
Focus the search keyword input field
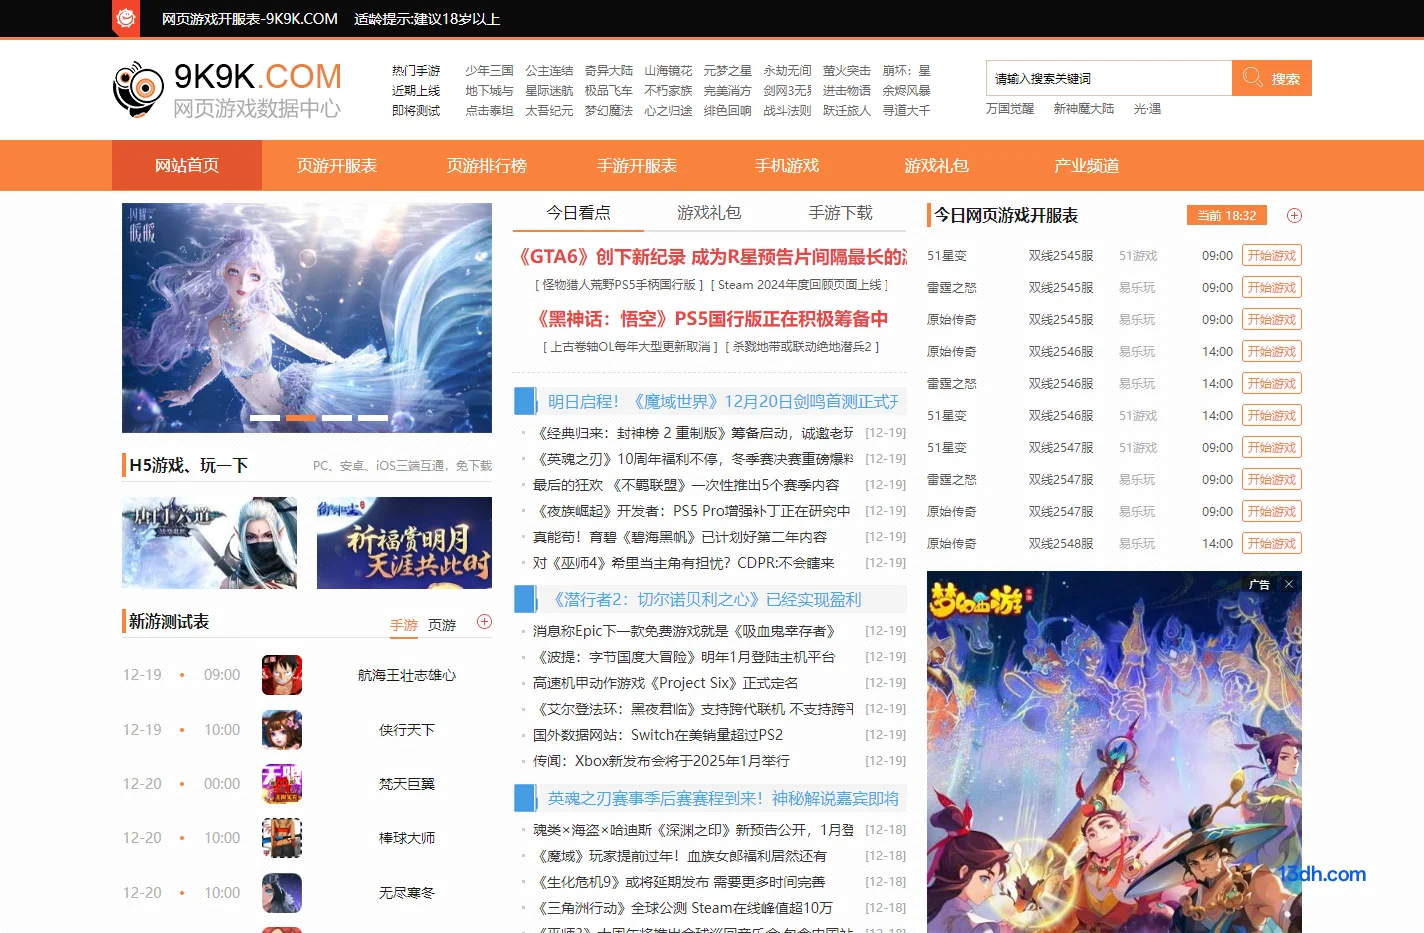pyautogui.click(x=1108, y=78)
